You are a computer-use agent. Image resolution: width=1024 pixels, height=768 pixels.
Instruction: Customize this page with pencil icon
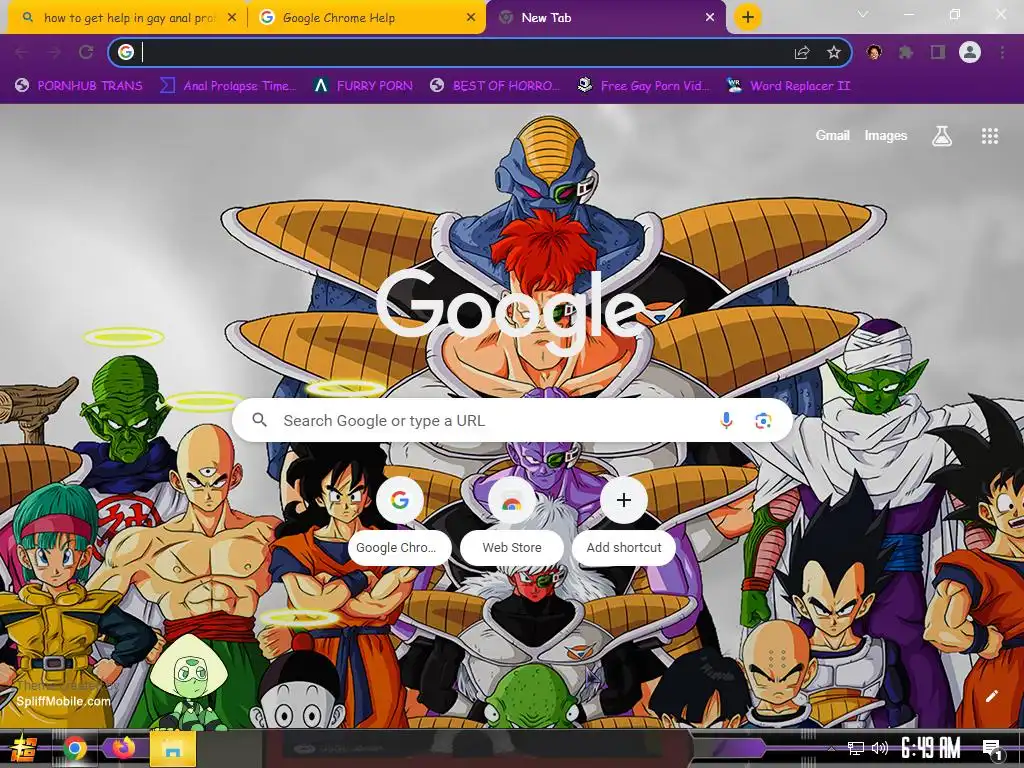[x=991, y=696]
